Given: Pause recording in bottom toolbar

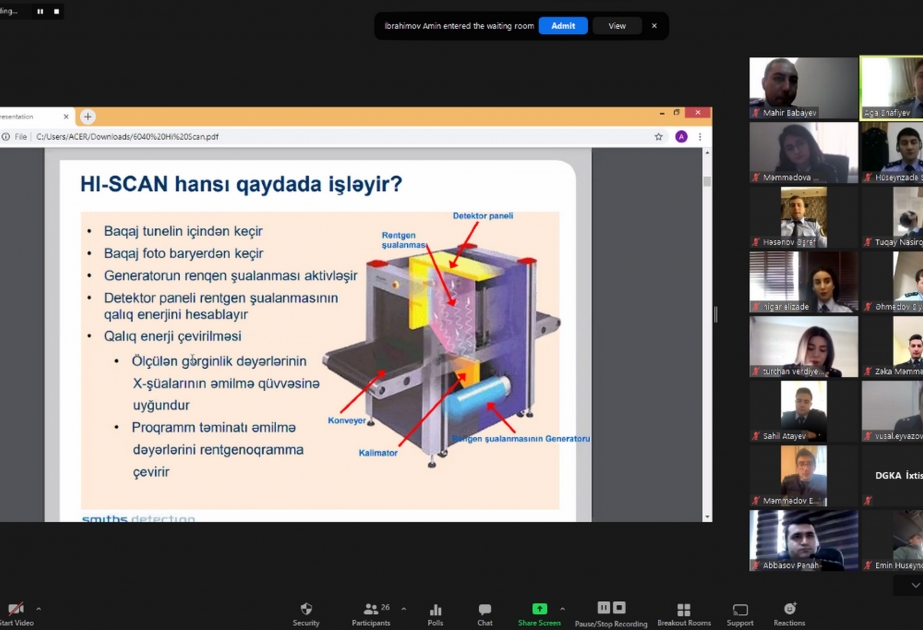Looking at the screenshot, I should point(603,608).
